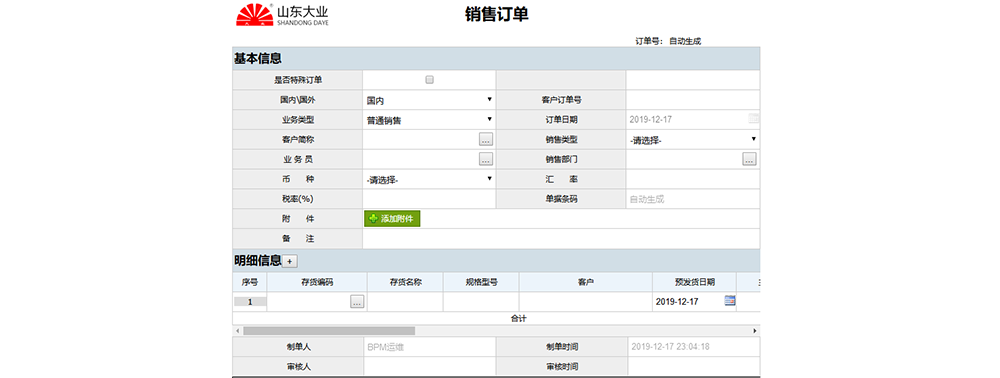Click the scrollbar left arrow
The image size is (1000, 378).
pos(237,331)
